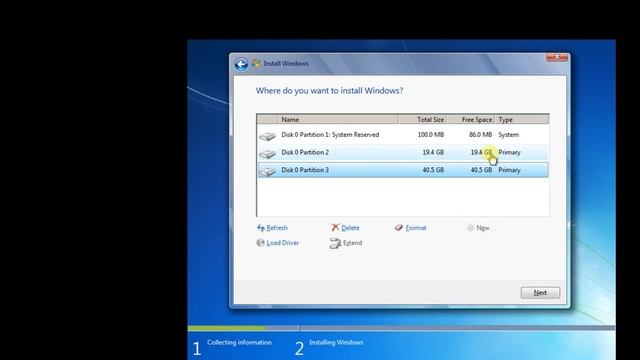Screen dimensions: 640x360
Task: Click the blue back arrow button
Action: tap(241, 64)
